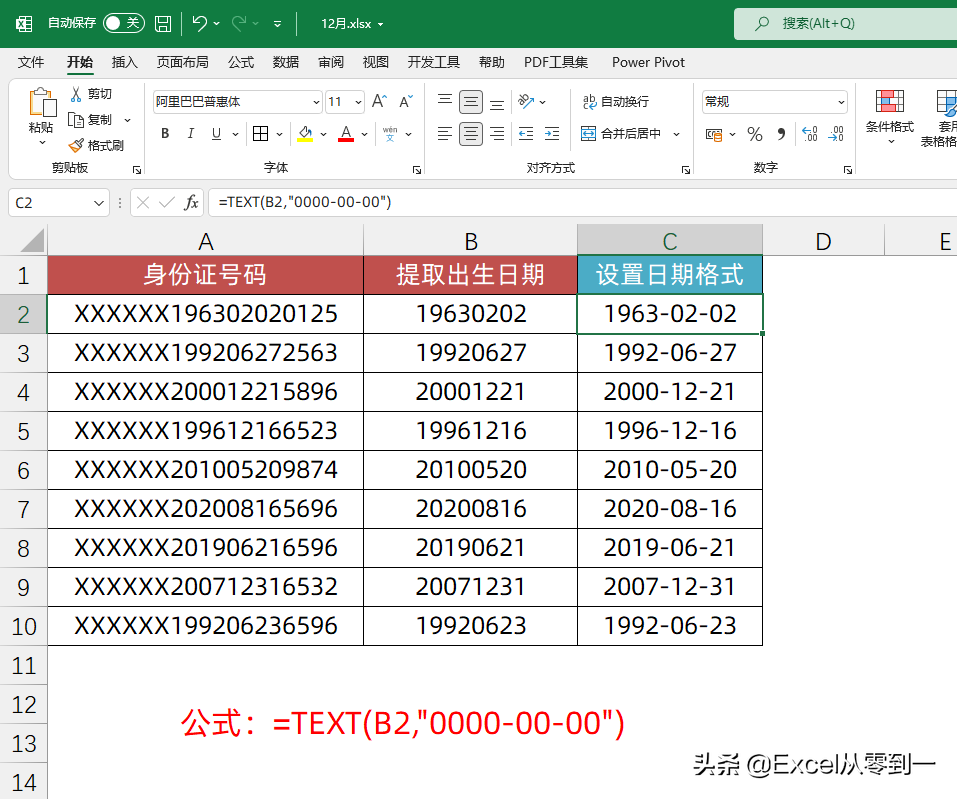Switch to the Power Pivot tab
957x799 pixels.
pyautogui.click(x=648, y=62)
